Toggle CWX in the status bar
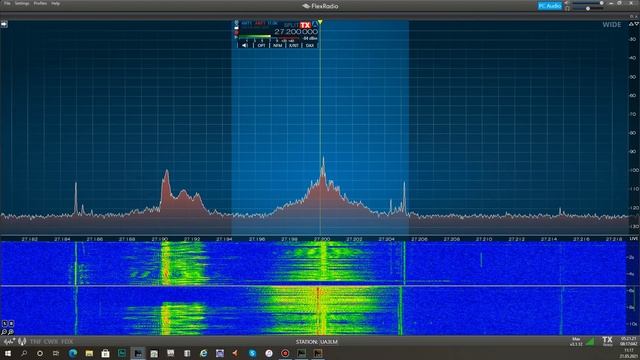The image size is (640, 360). [x=51, y=342]
